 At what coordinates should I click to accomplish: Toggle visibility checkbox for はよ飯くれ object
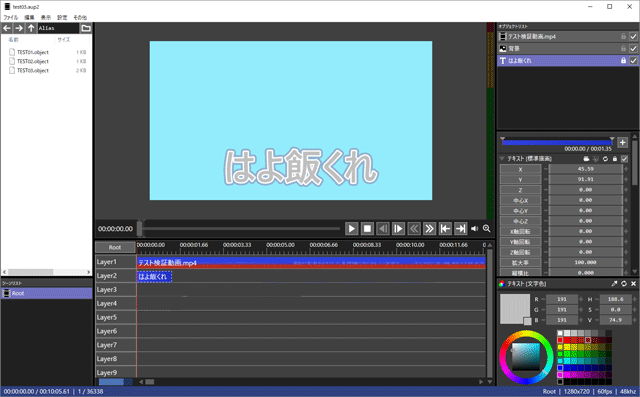pyautogui.click(x=633, y=61)
